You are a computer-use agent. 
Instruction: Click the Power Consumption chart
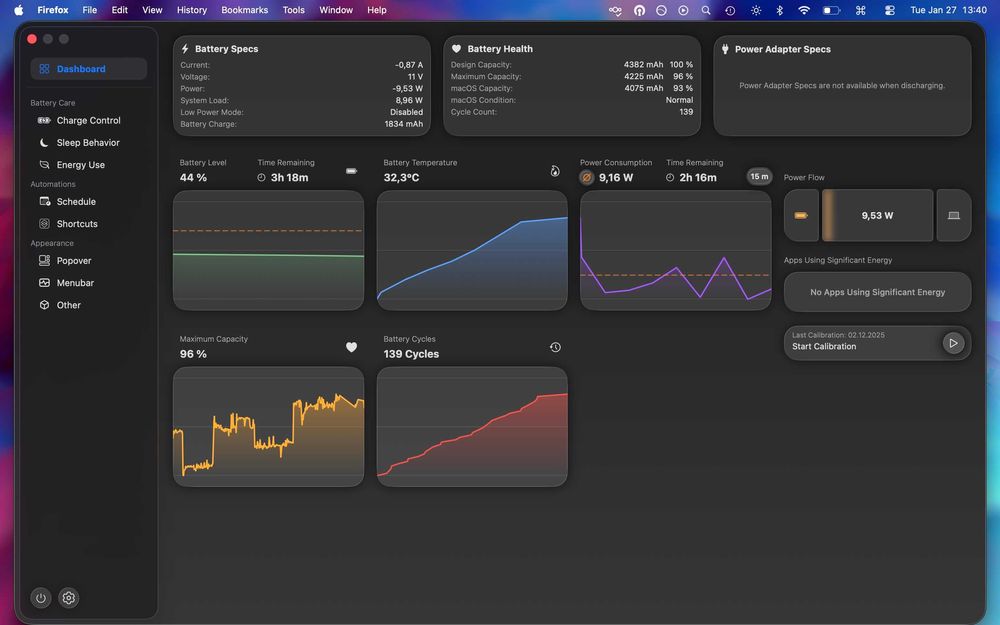676,251
